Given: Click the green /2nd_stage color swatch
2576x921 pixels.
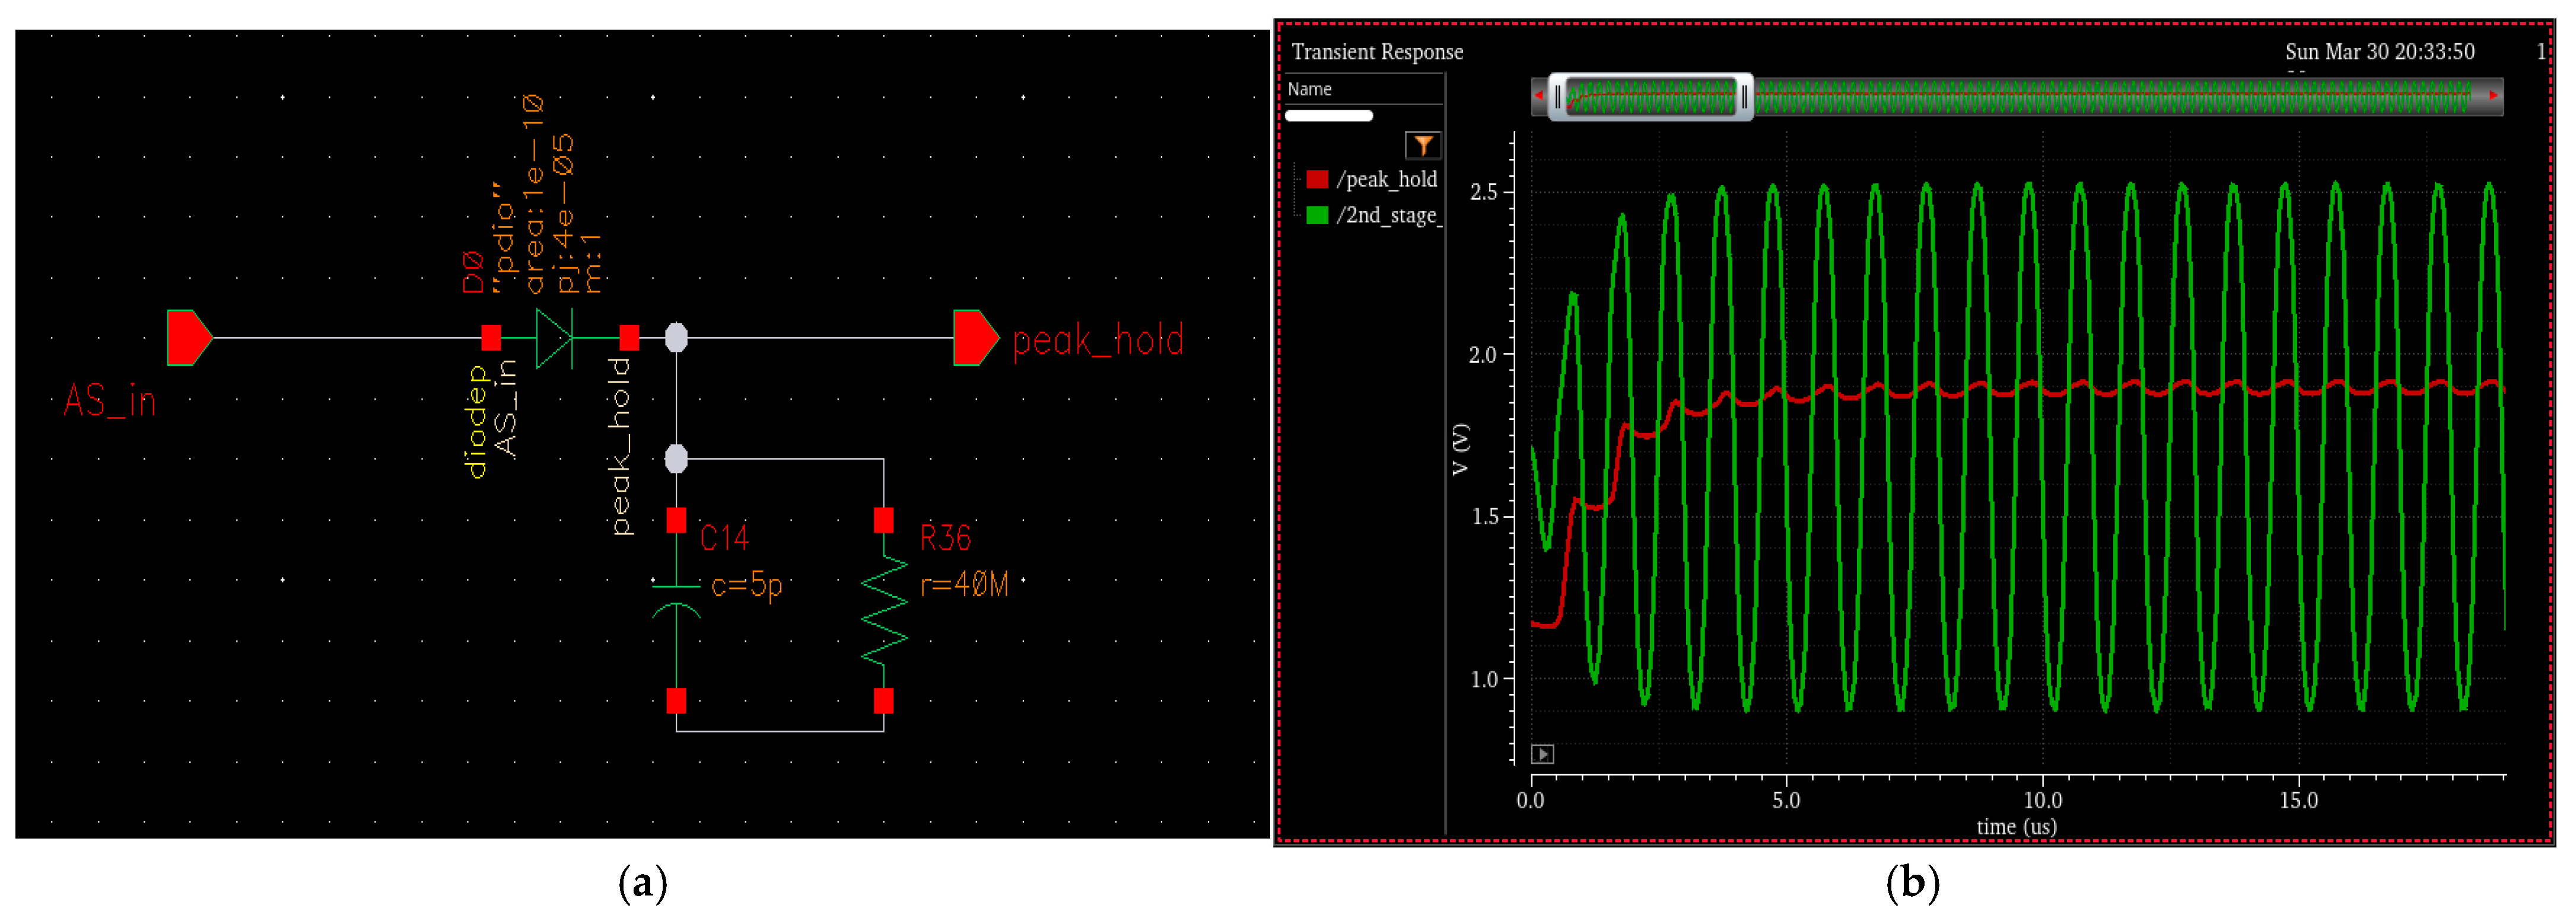Looking at the screenshot, I should pyautogui.click(x=1317, y=215).
